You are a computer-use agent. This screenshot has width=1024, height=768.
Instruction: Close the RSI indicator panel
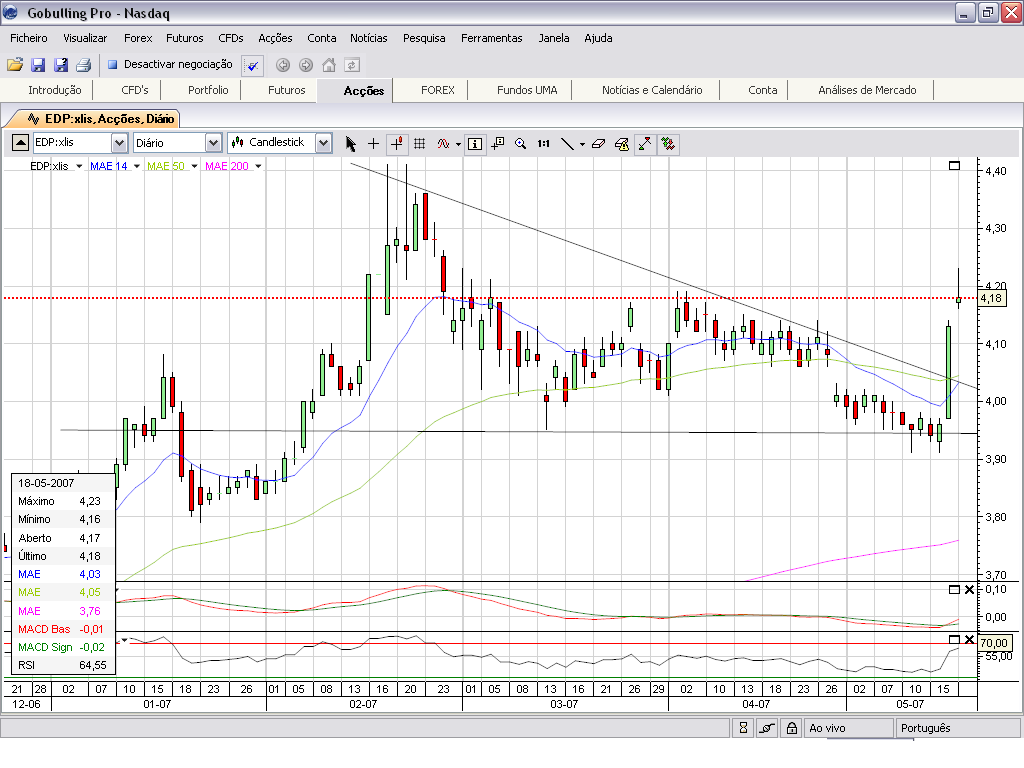(x=969, y=639)
